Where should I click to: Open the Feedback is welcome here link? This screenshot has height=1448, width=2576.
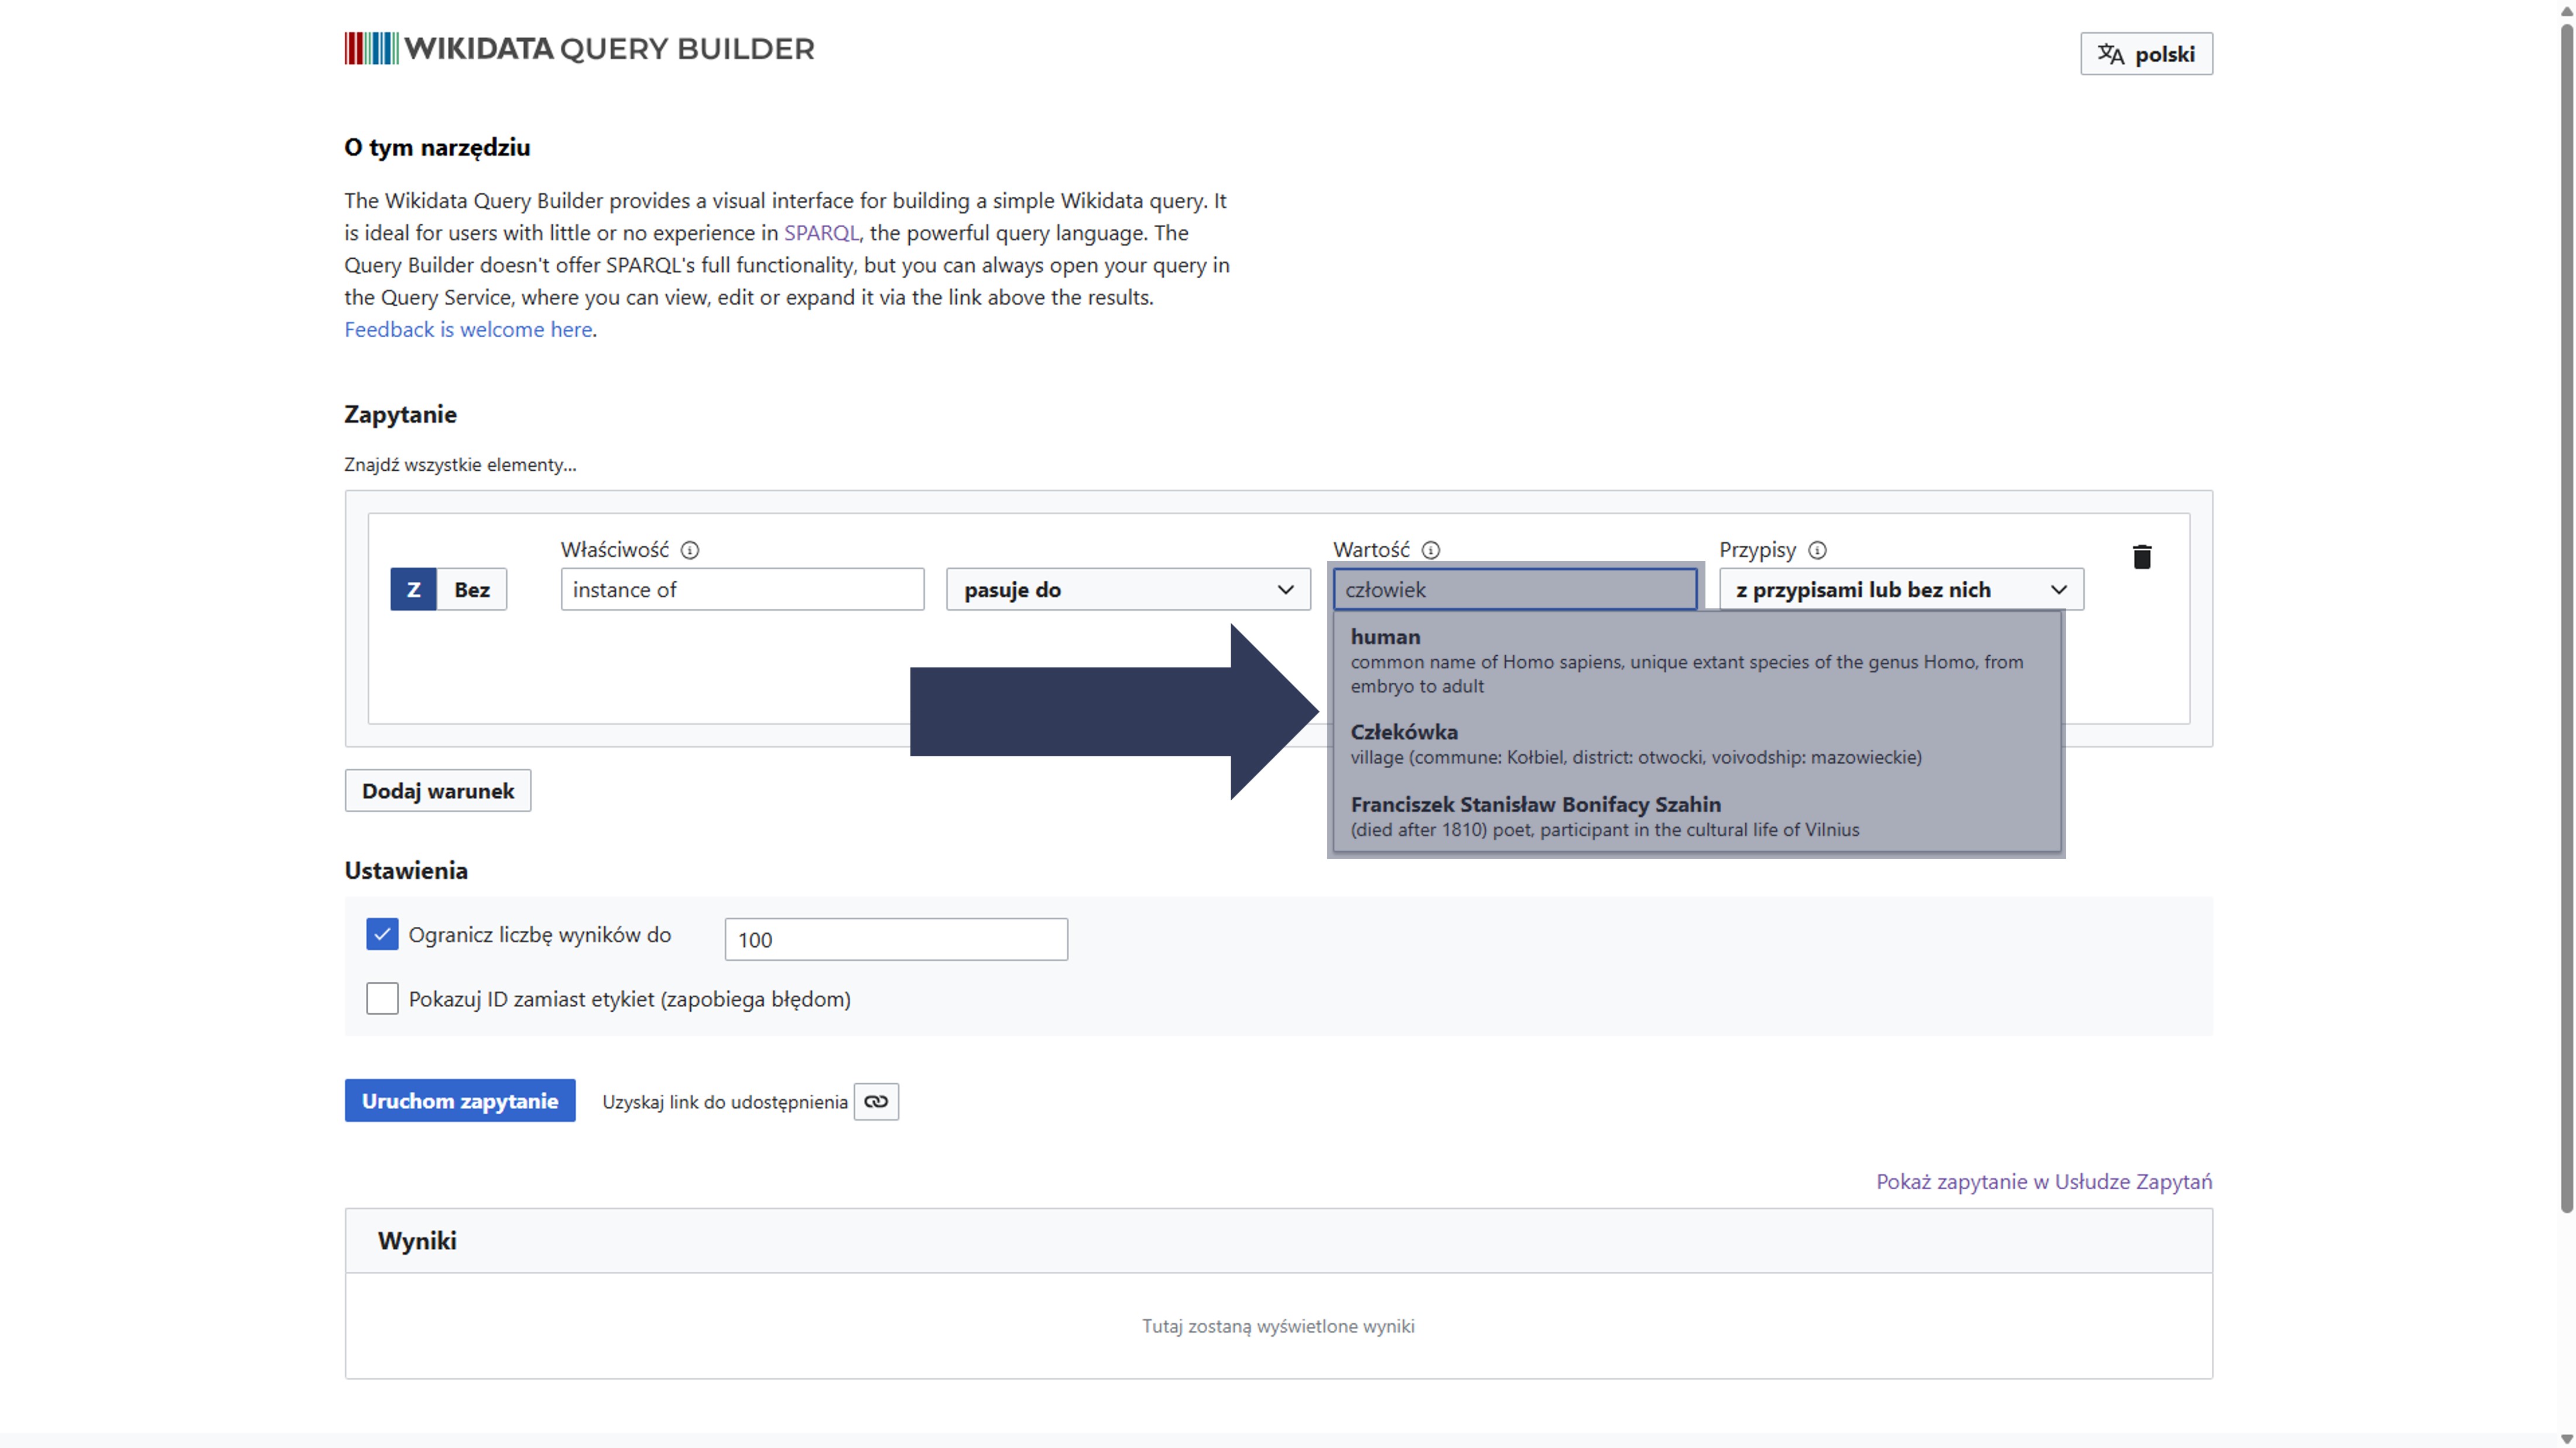click(x=468, y=329)
